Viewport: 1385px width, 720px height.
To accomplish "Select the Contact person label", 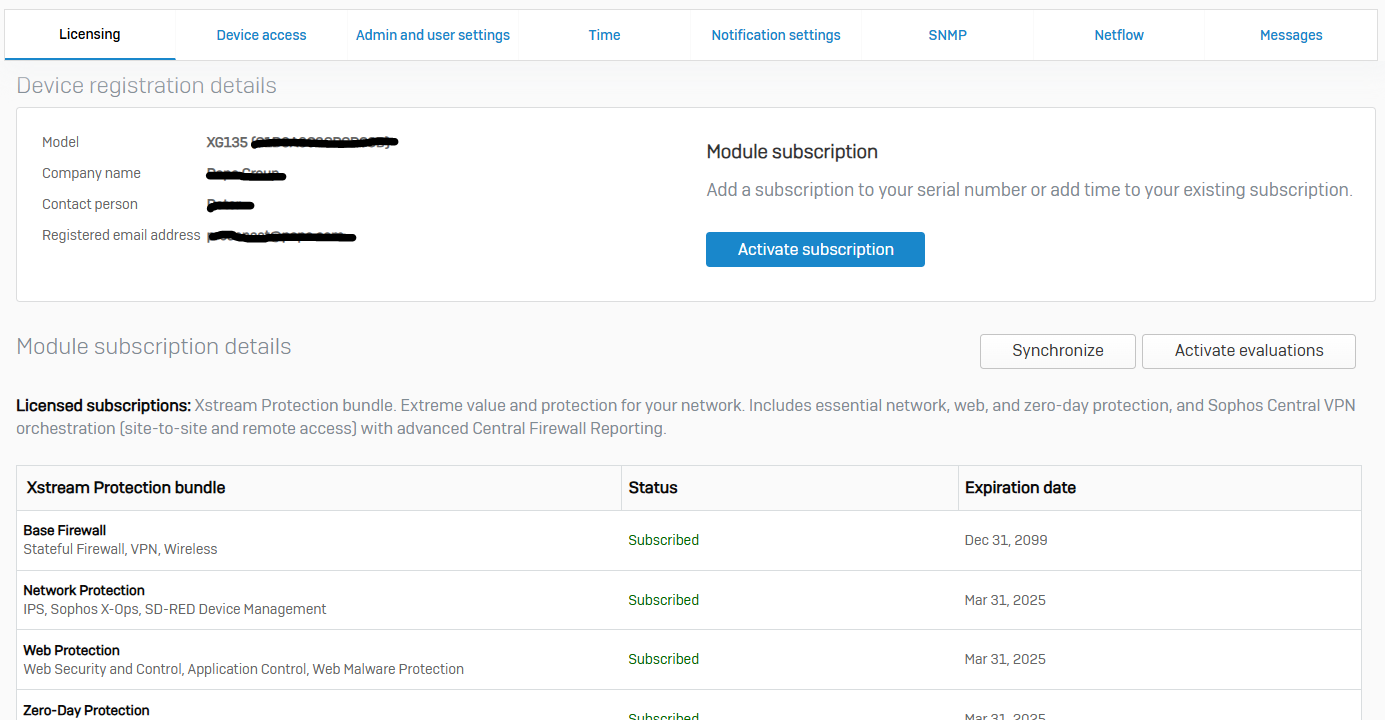I will point(90,204).
